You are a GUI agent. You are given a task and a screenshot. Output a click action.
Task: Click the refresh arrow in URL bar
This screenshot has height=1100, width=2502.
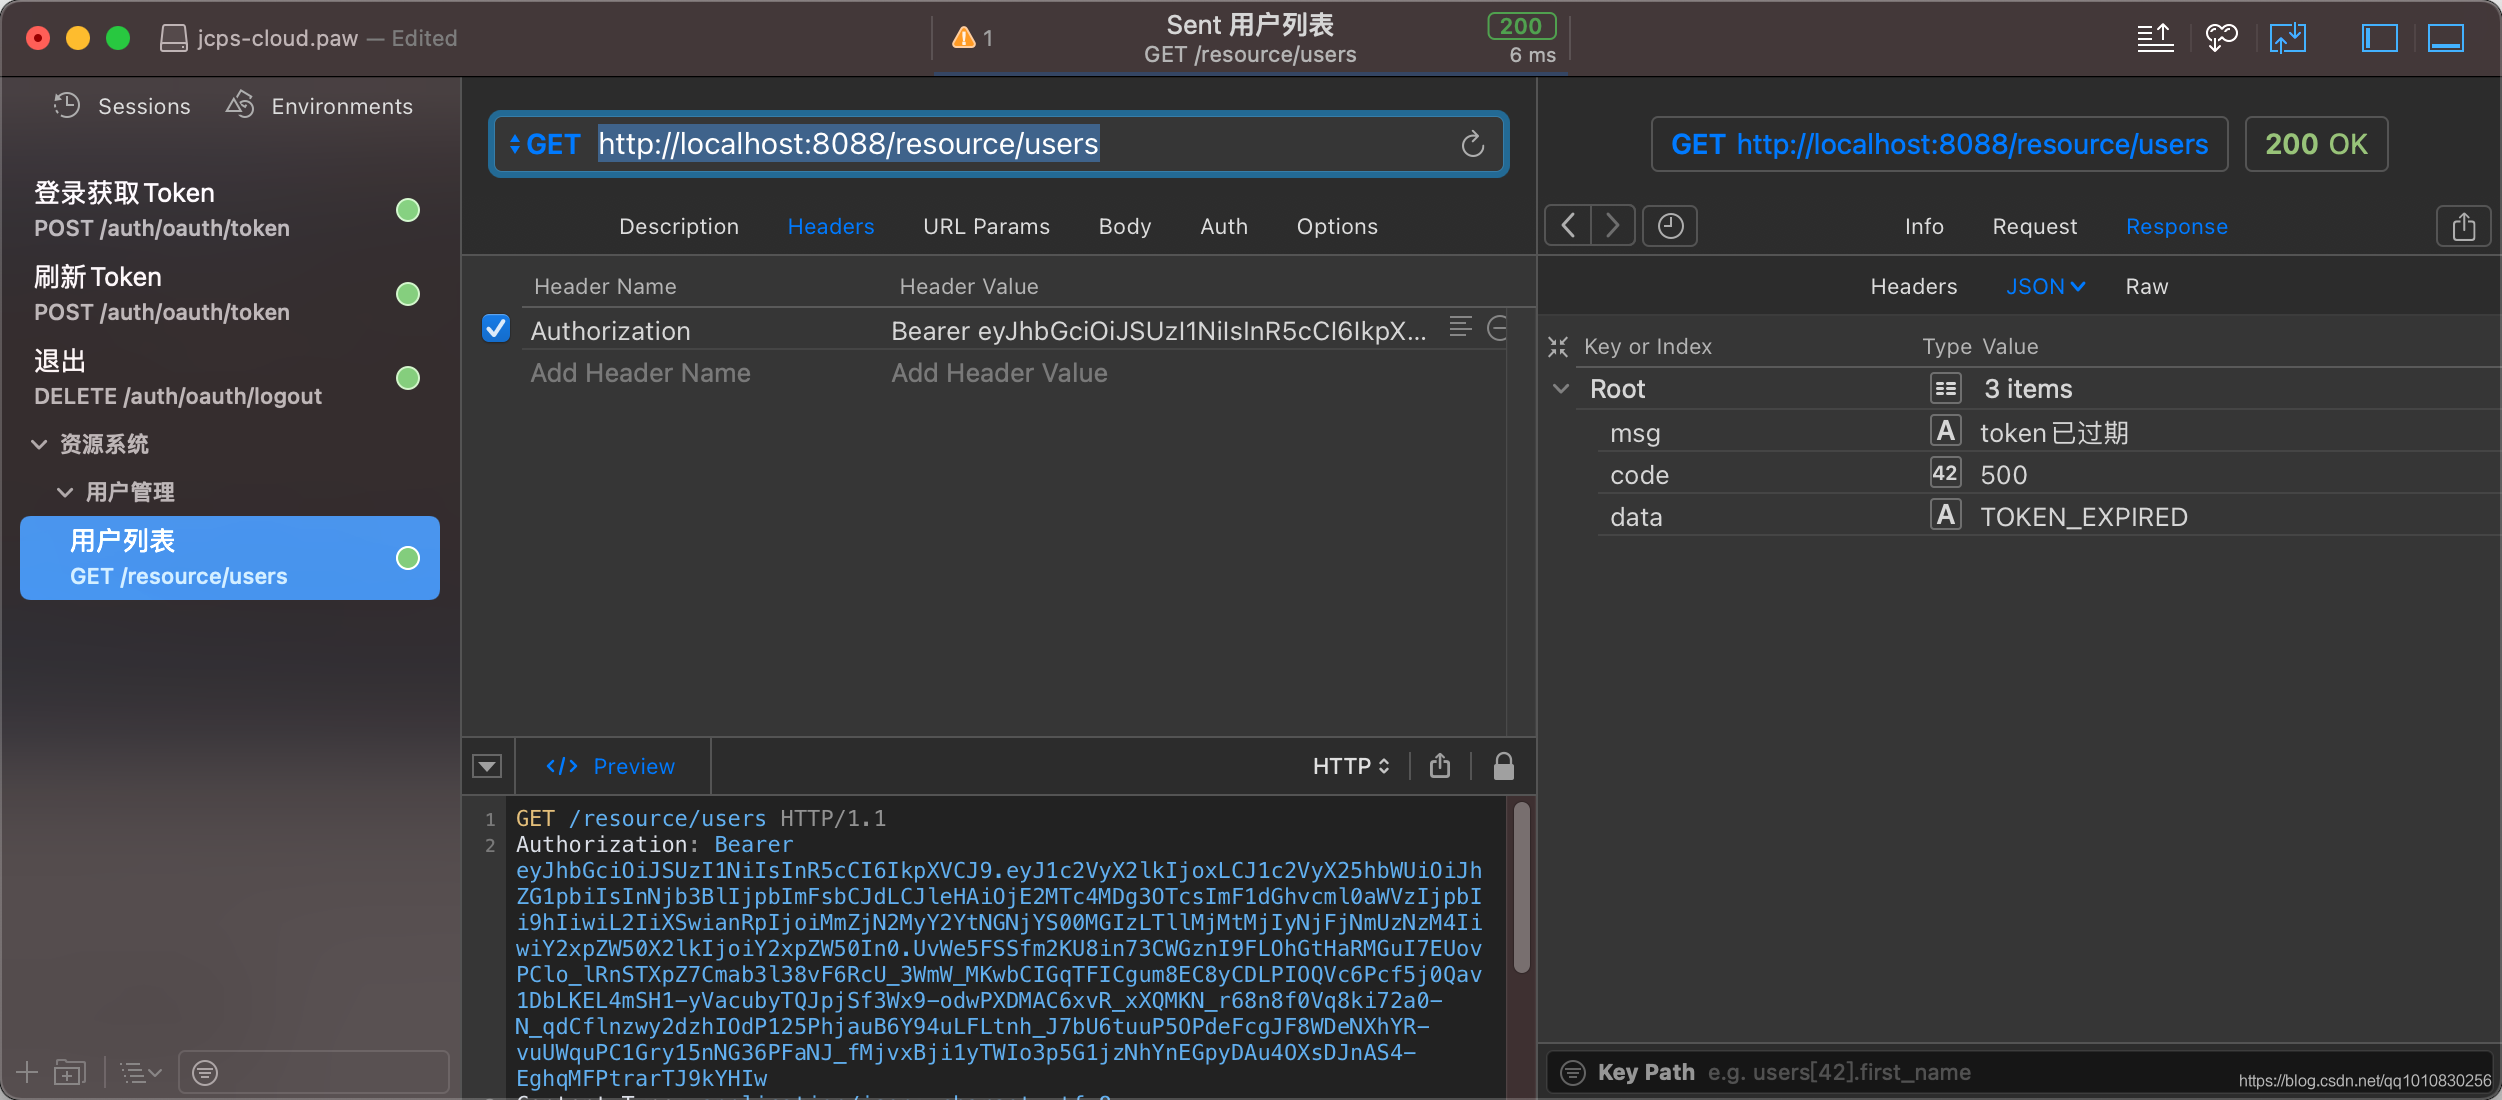coord(1472,145)
